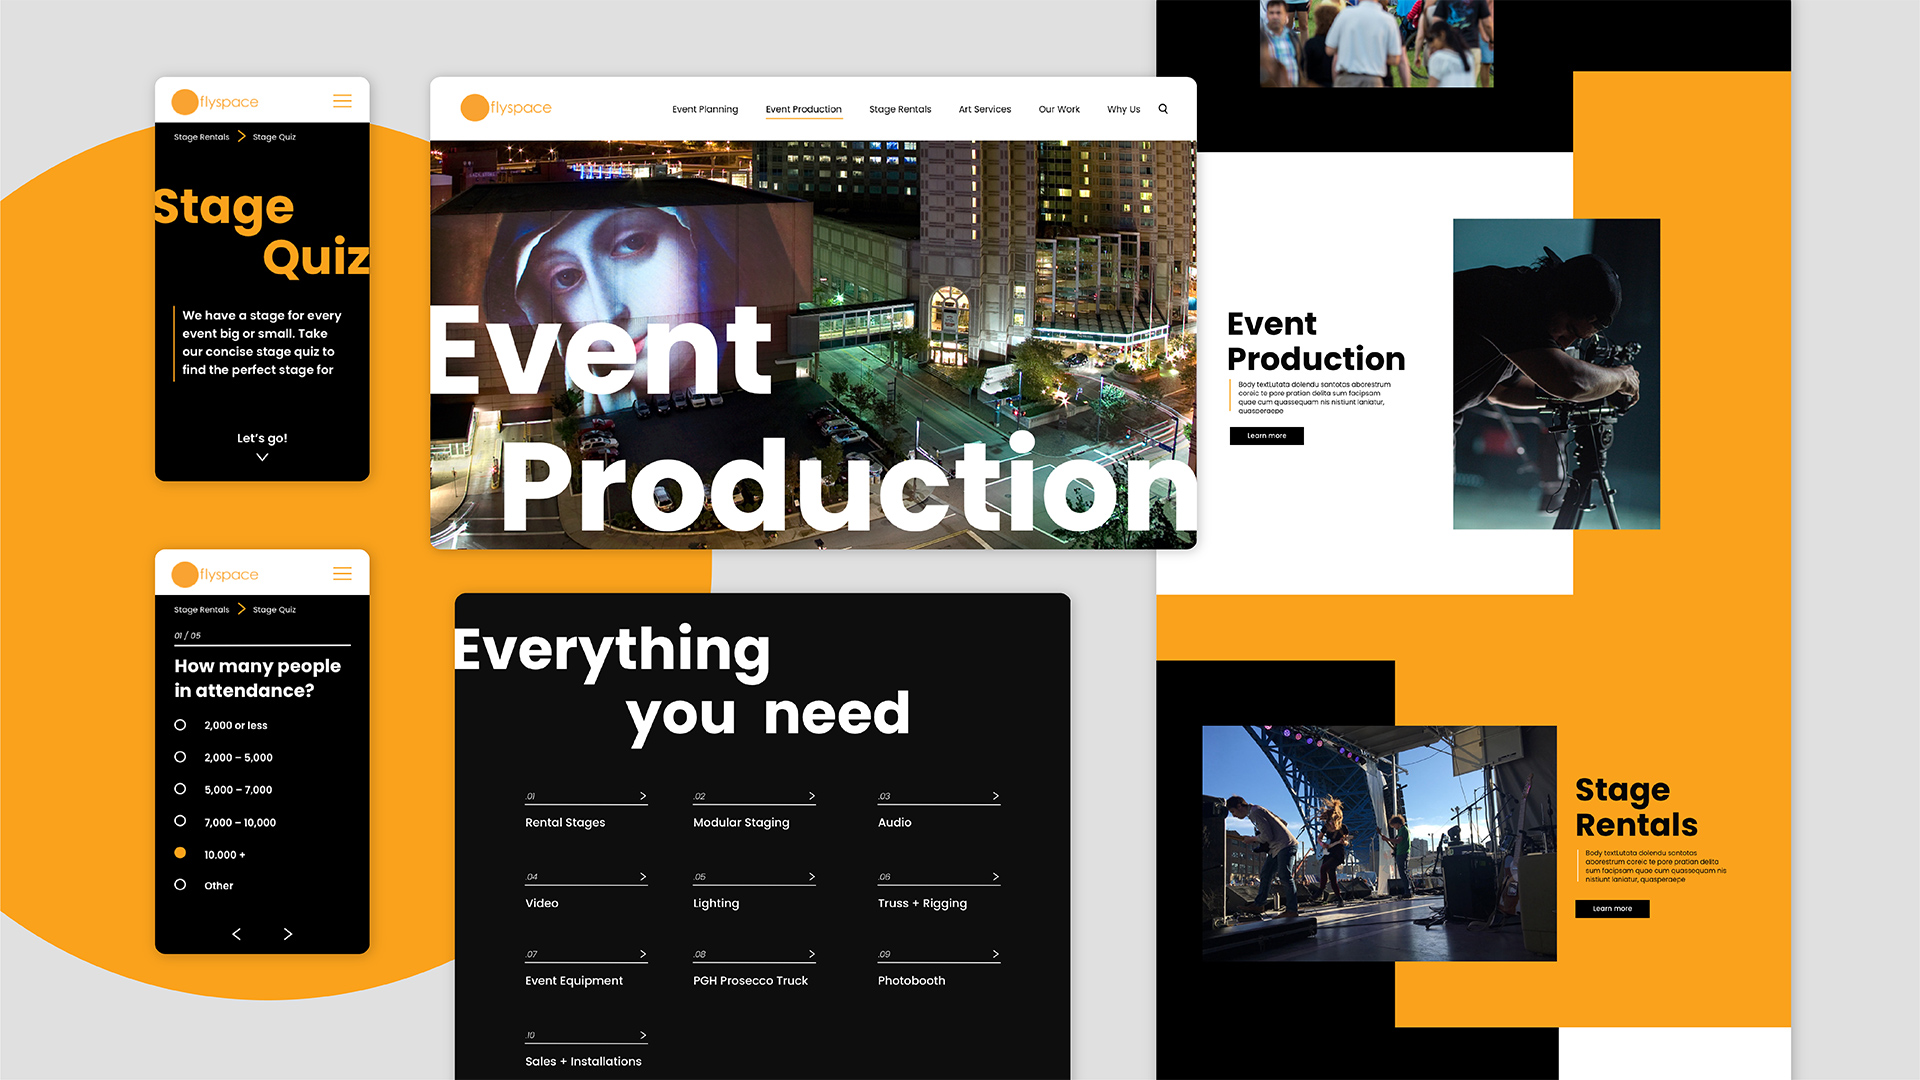Screen dimensions: 1920x1080
Task: Click Stage Rentals breadcrumb on attendance question screen
Action: [202, 610]
